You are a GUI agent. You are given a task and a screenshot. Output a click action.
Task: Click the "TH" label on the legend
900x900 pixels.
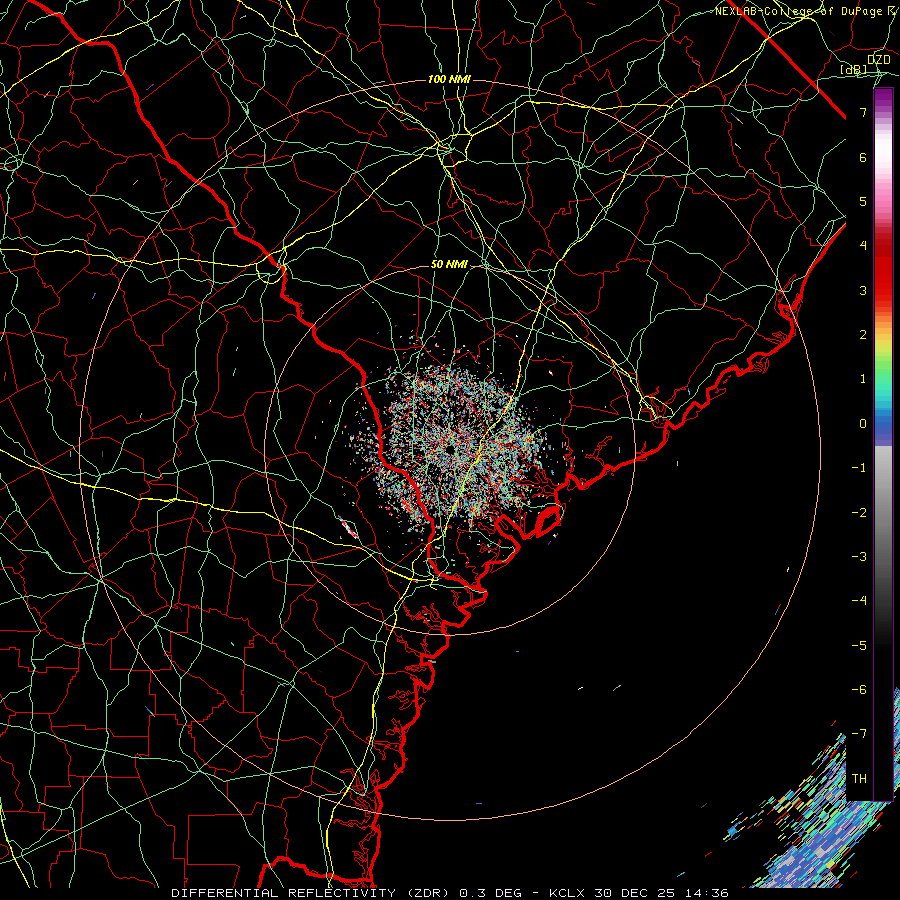(x=859, y=779)
